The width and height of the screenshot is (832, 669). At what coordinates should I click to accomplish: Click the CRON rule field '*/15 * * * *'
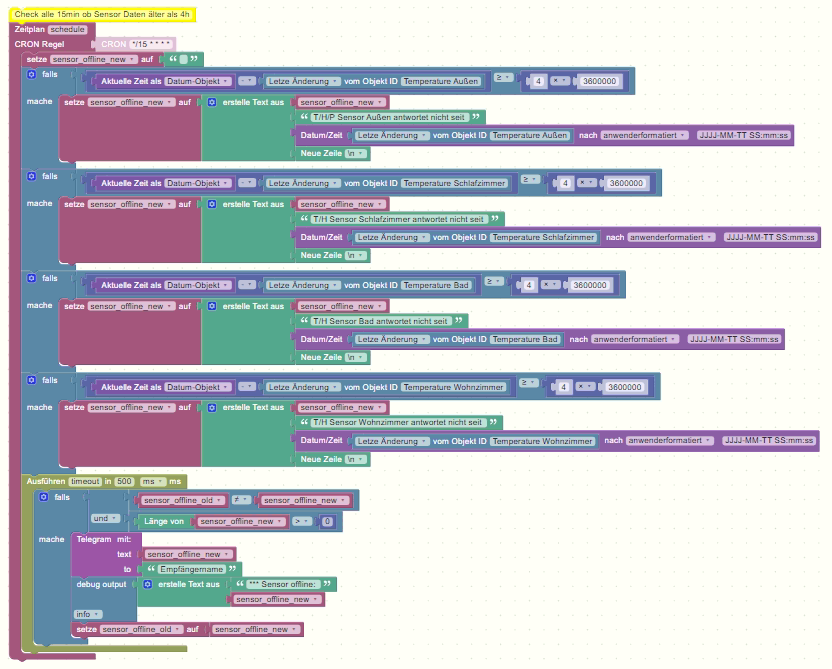point(151,44)
